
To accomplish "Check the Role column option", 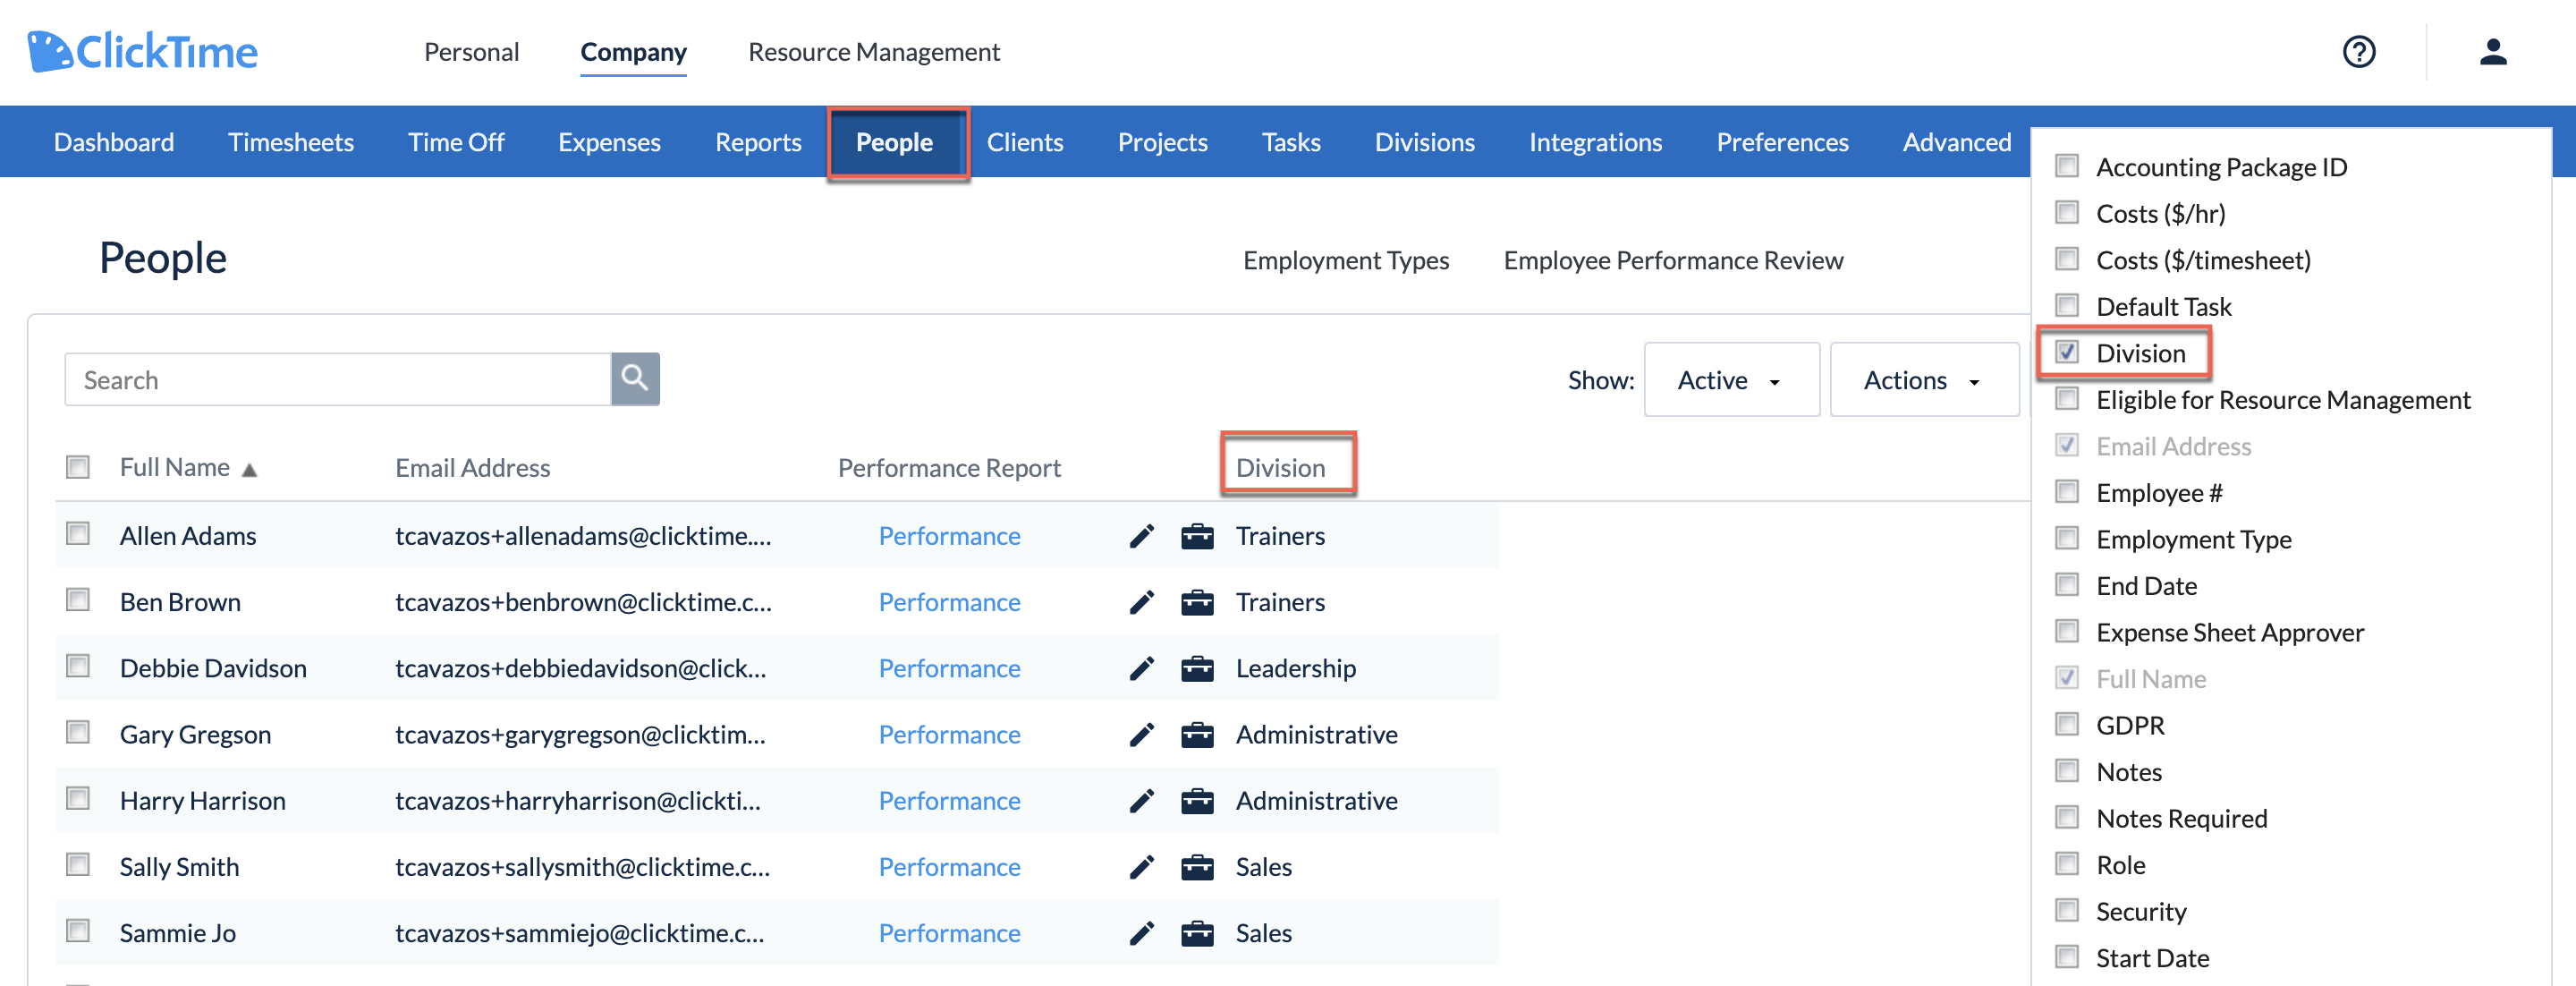I will coord(2067,864).
